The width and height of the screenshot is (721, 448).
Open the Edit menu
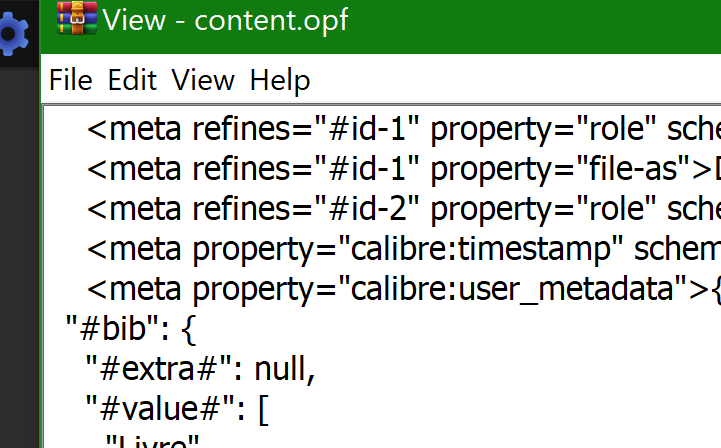coord(132,80)
